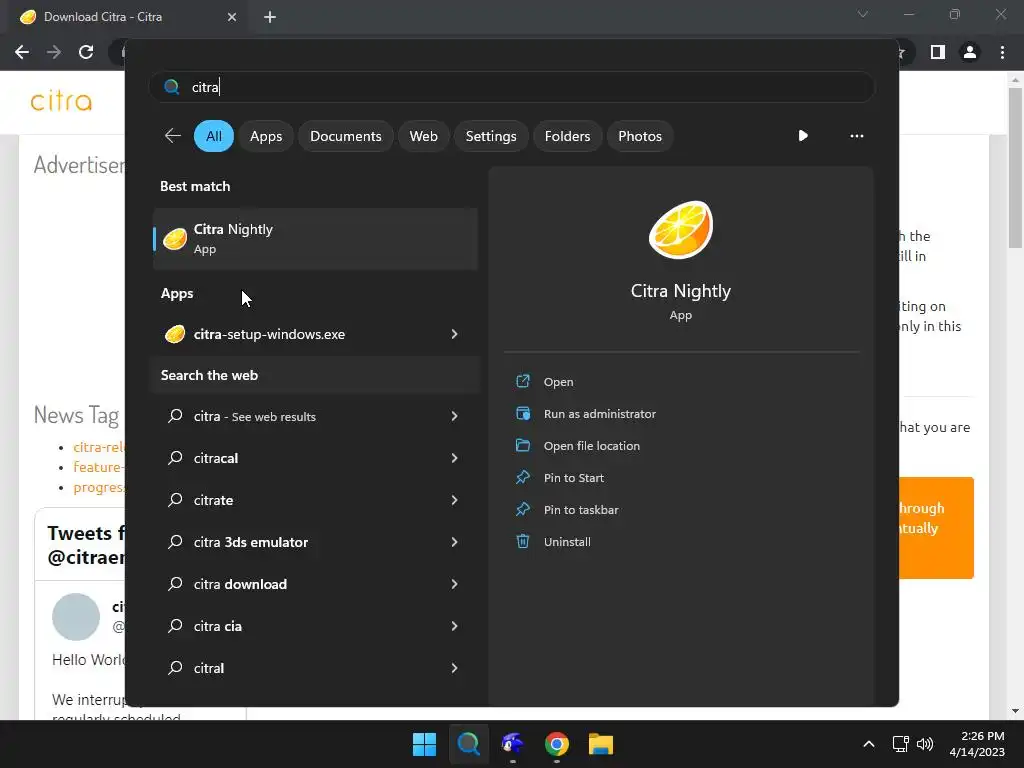Open the three-dots search options menu
Screen dimensions: 1024x768
coord(857,136)
